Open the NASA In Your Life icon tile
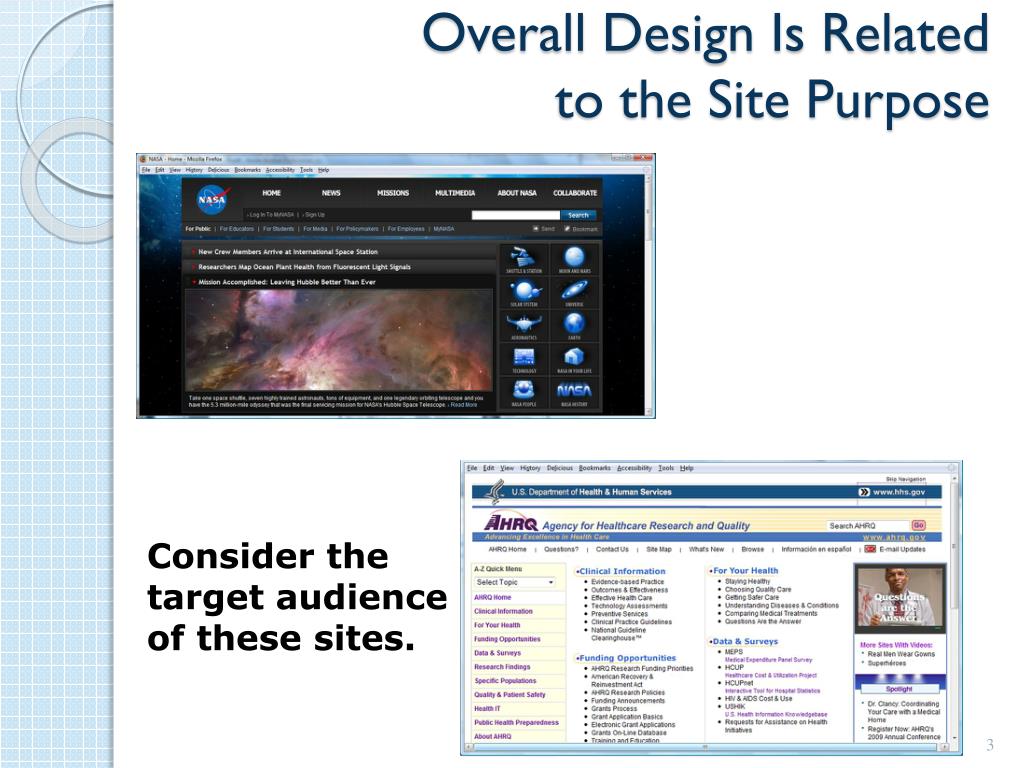The image size is (1024, 768). 575,359
